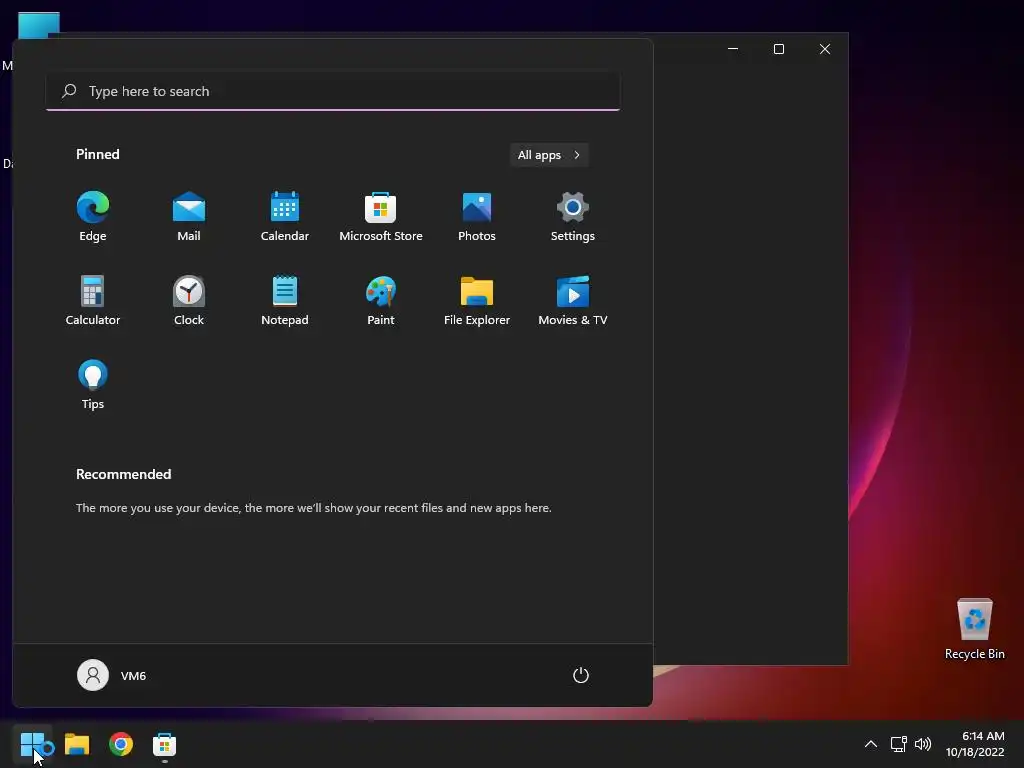Click the volume speaker icon
Image resolution: width=1024 pixels, height=768 pixels.
[923, 744]
